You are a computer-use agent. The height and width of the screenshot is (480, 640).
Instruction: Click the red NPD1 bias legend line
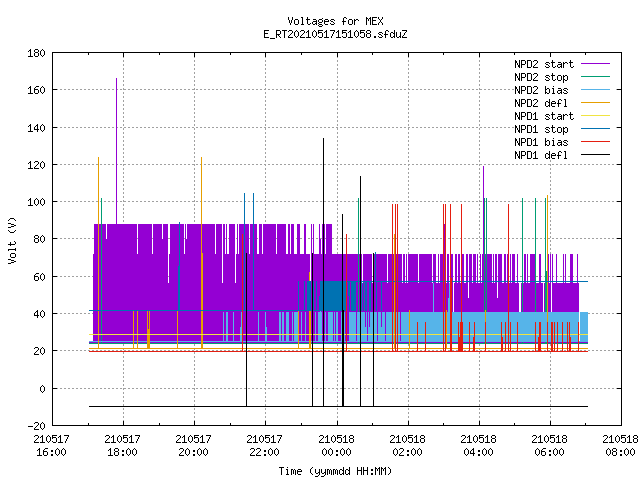(x=596, y=142)
